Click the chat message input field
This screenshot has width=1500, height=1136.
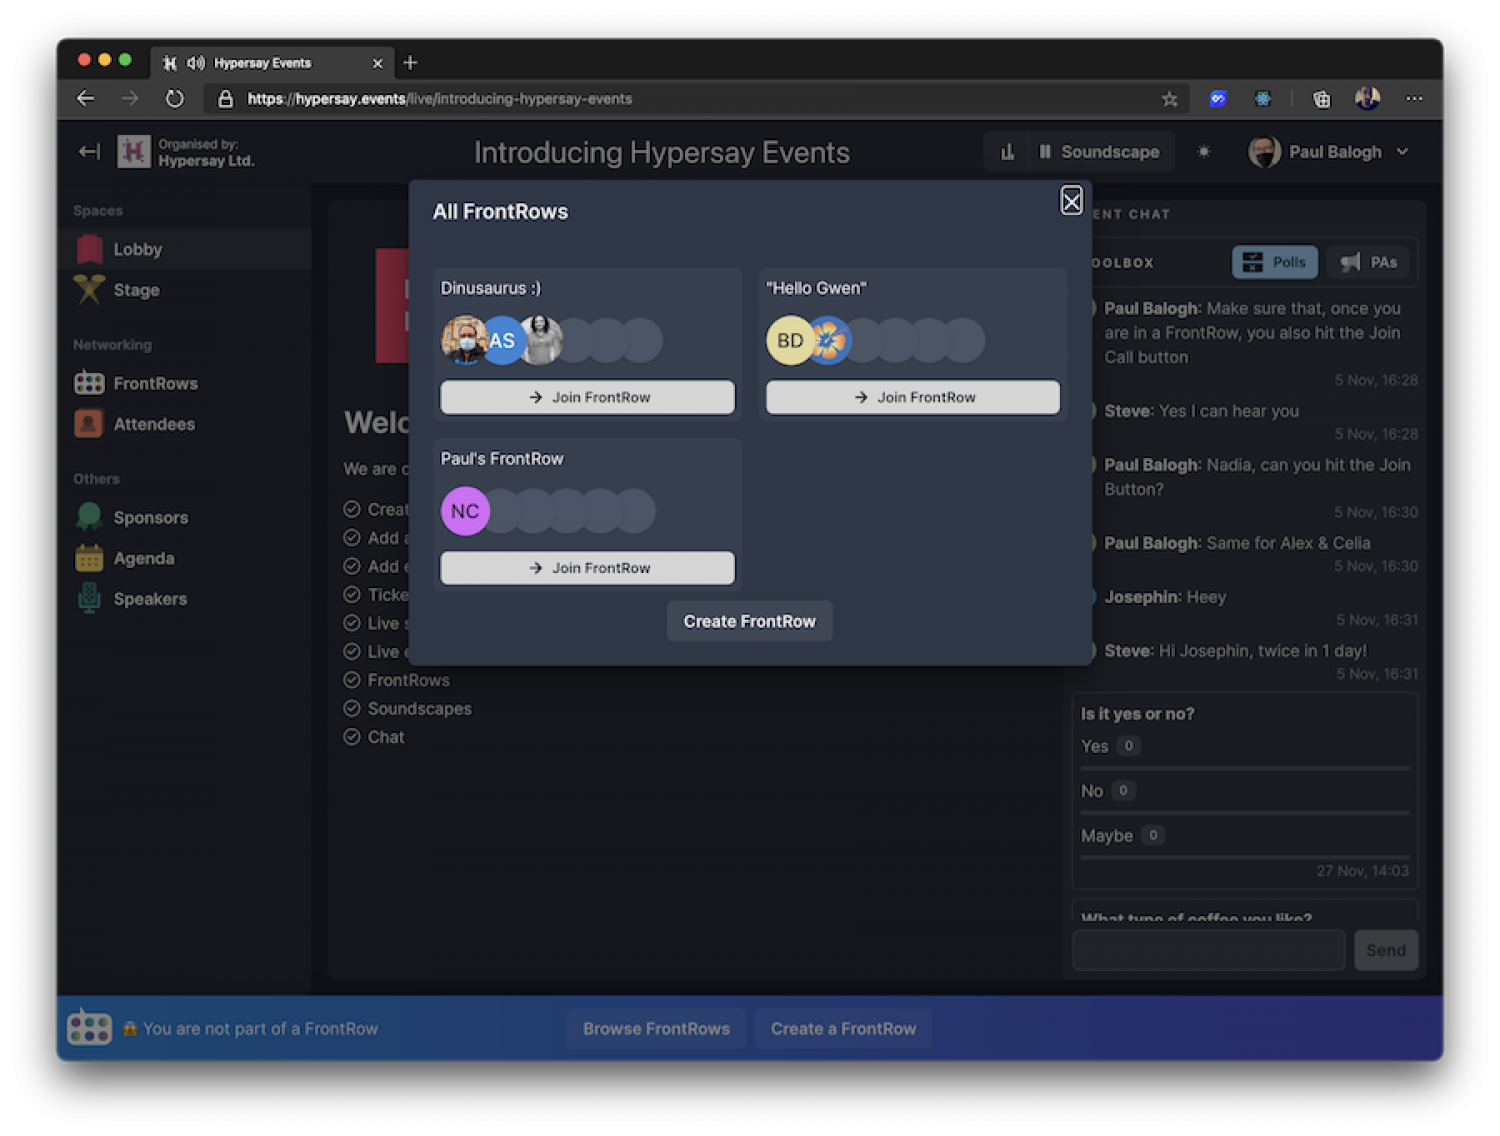[x=1208, y=950]
